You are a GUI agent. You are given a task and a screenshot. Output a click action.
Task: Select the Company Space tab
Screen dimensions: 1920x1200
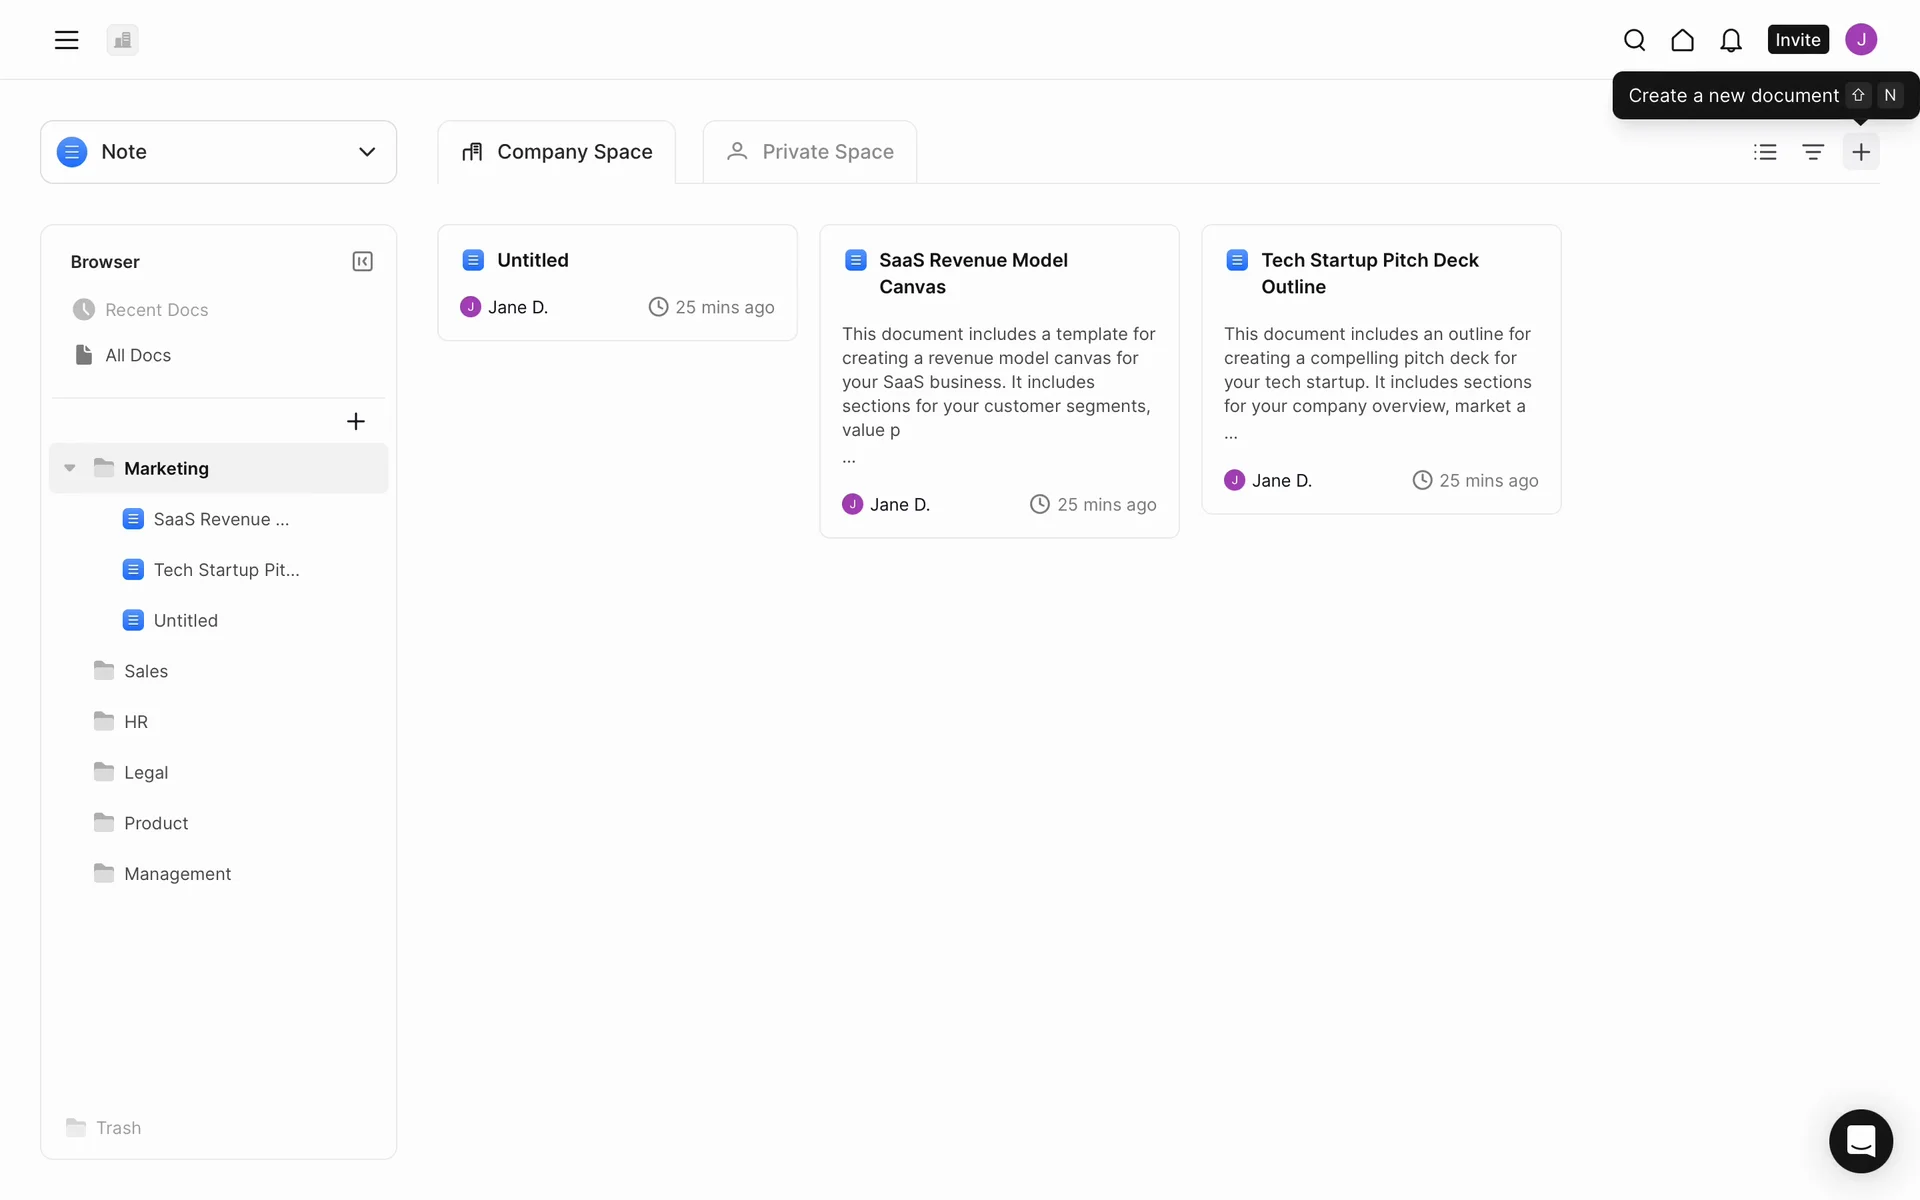556,152
